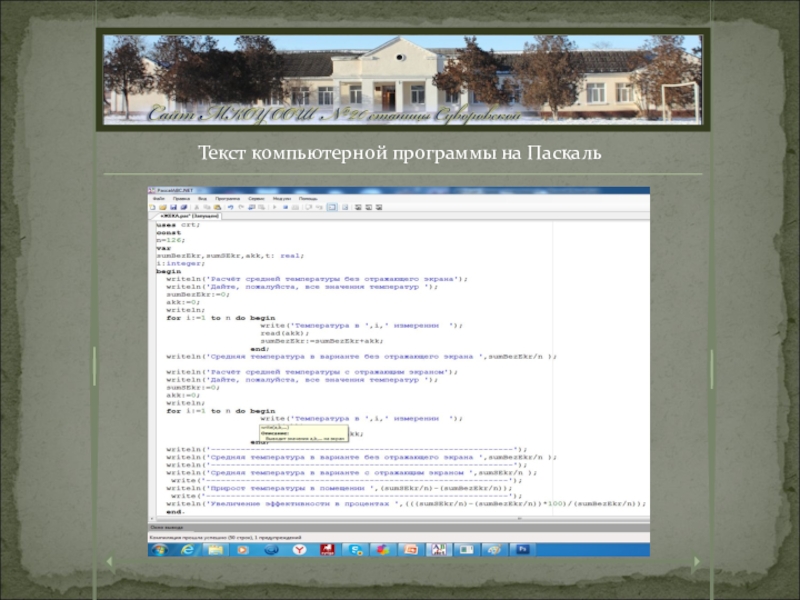Open the Сервис menu
800x600 pixels.
click(x=257, y=199)
